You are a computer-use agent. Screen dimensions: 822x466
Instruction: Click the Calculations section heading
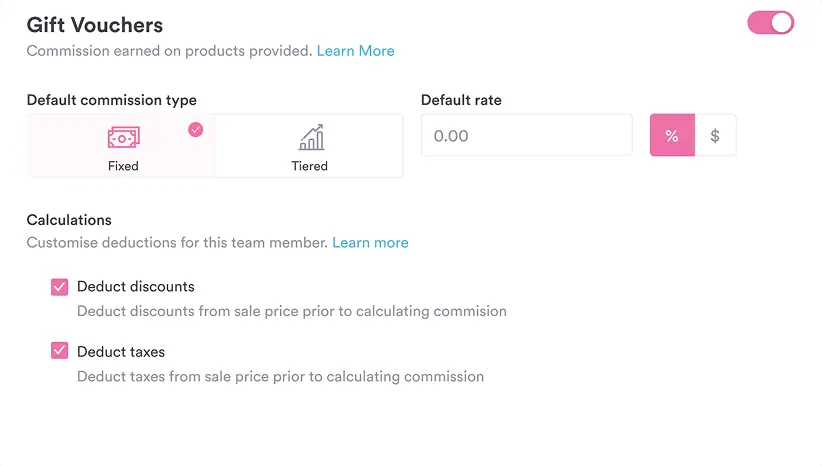[69, 219]
